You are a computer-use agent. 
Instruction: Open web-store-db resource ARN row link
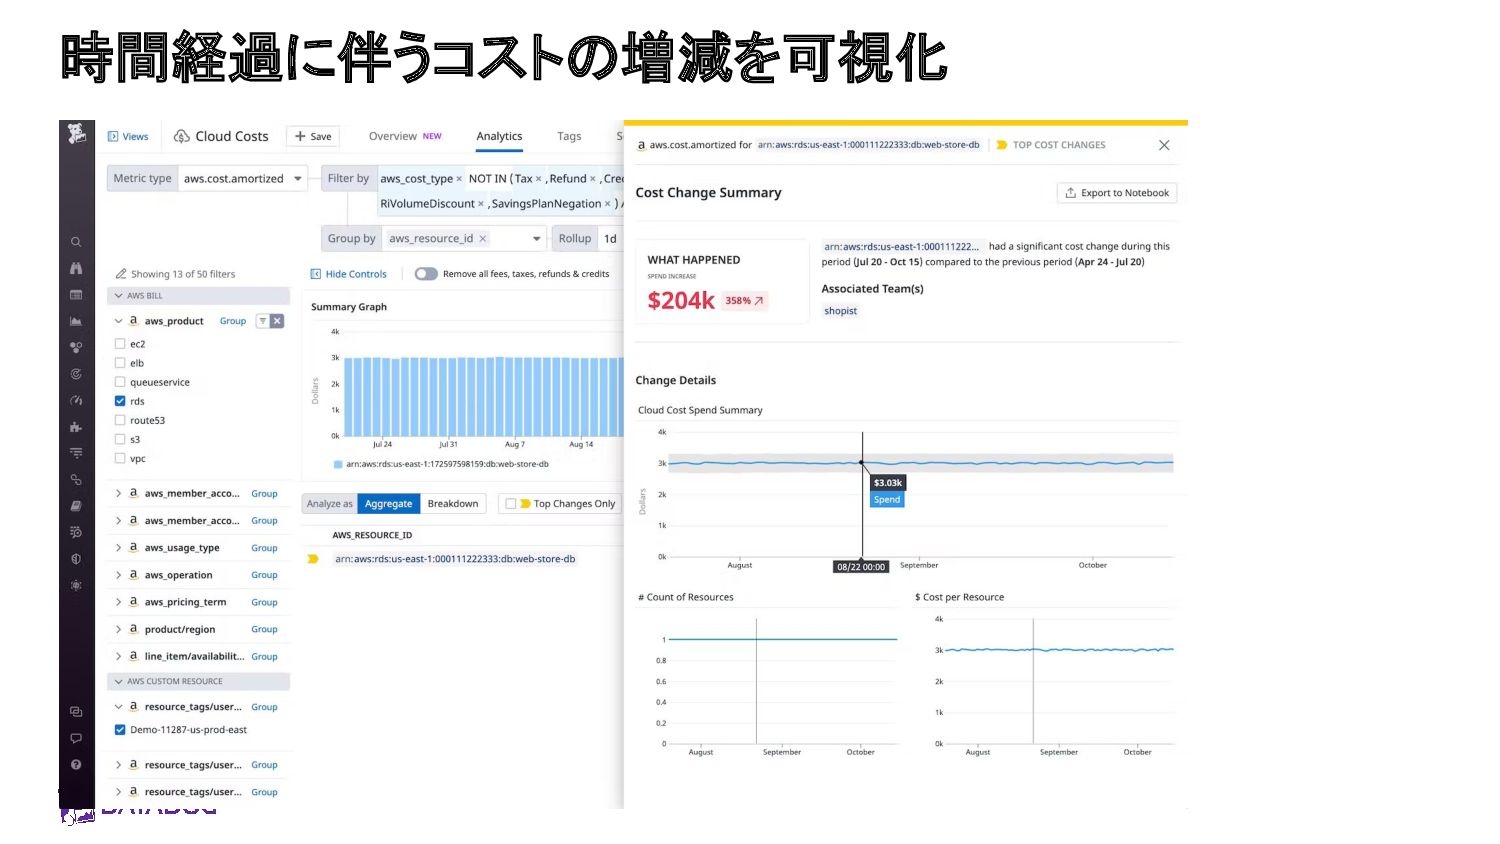click(x=455, y=559)
